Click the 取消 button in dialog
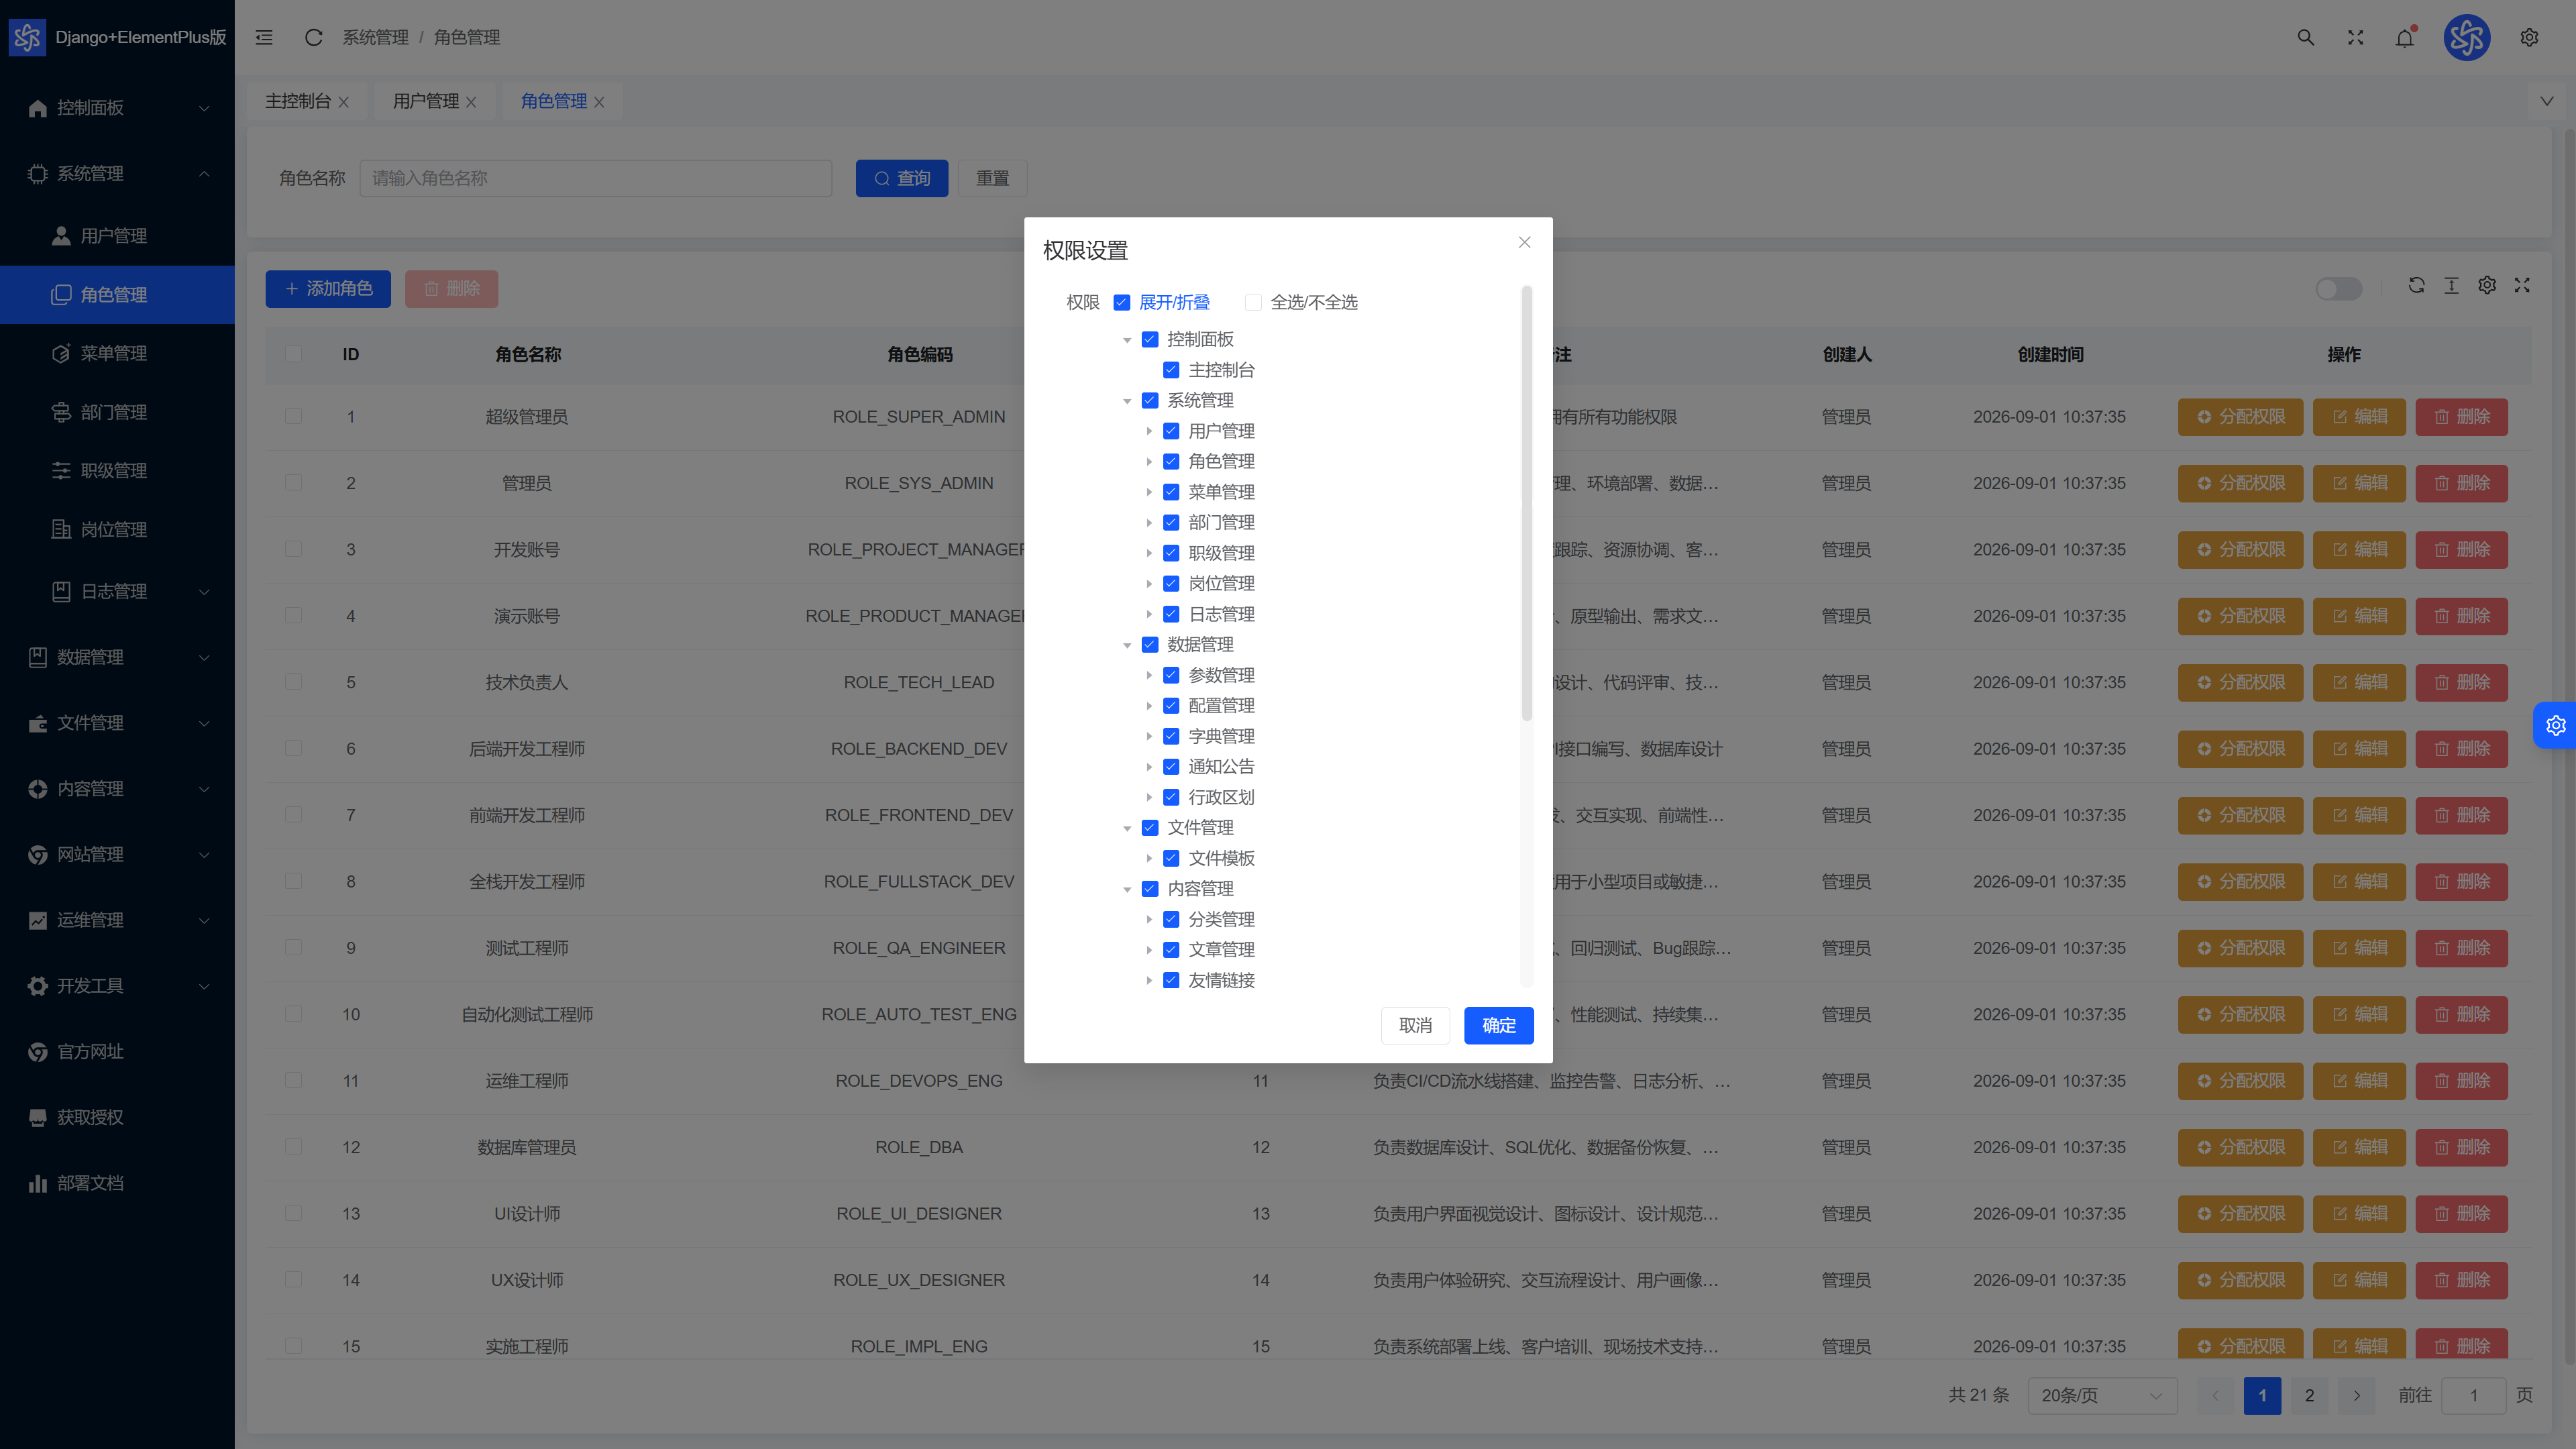The height and width of the screenshot is (1449, 2576). (1415, 1025)
